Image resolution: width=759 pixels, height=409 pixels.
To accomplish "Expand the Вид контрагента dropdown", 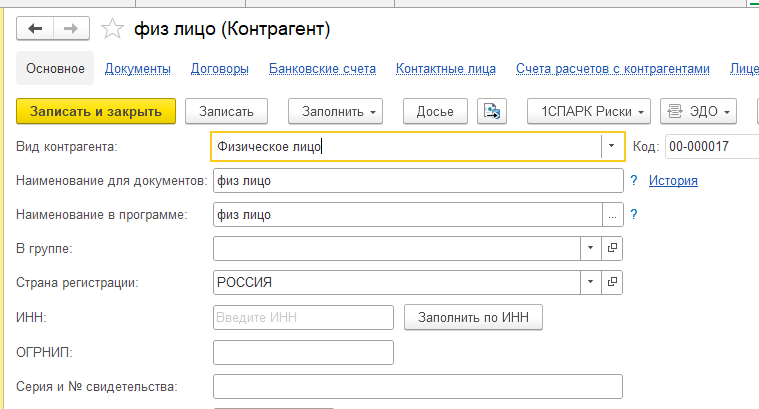I will pyautogui.click(x=611, y=146).
